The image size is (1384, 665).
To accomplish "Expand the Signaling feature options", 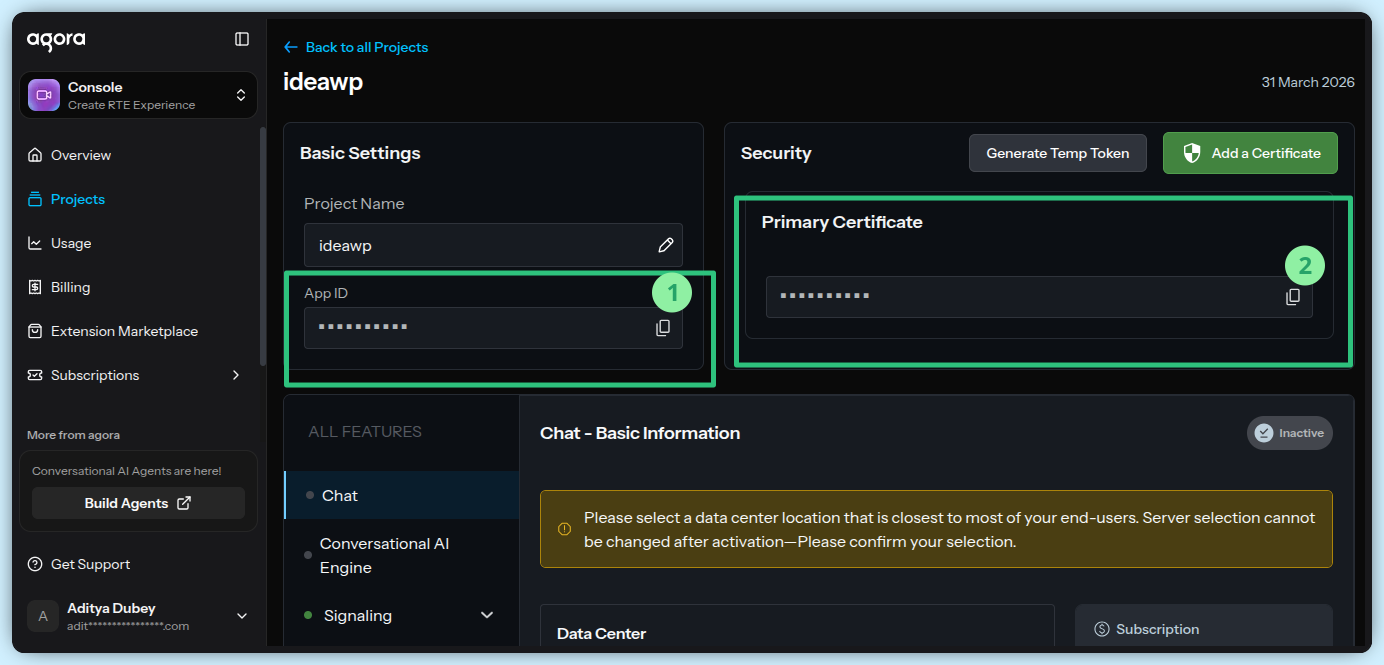I will click(x=487, y=615).
